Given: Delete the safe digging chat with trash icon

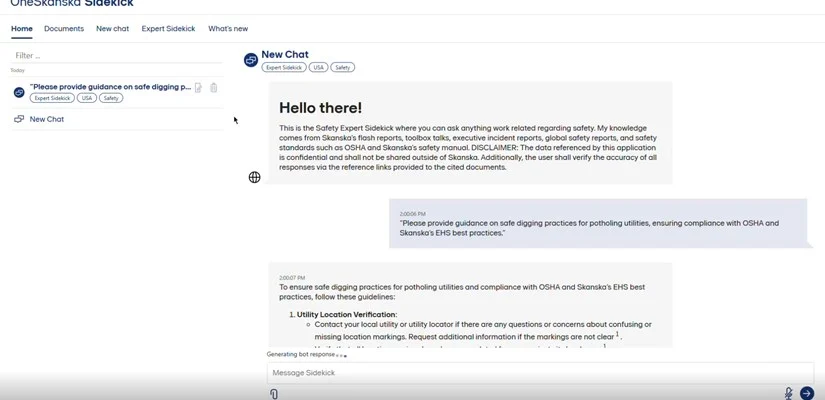Looking at the screenshot, I should [213, 88].
